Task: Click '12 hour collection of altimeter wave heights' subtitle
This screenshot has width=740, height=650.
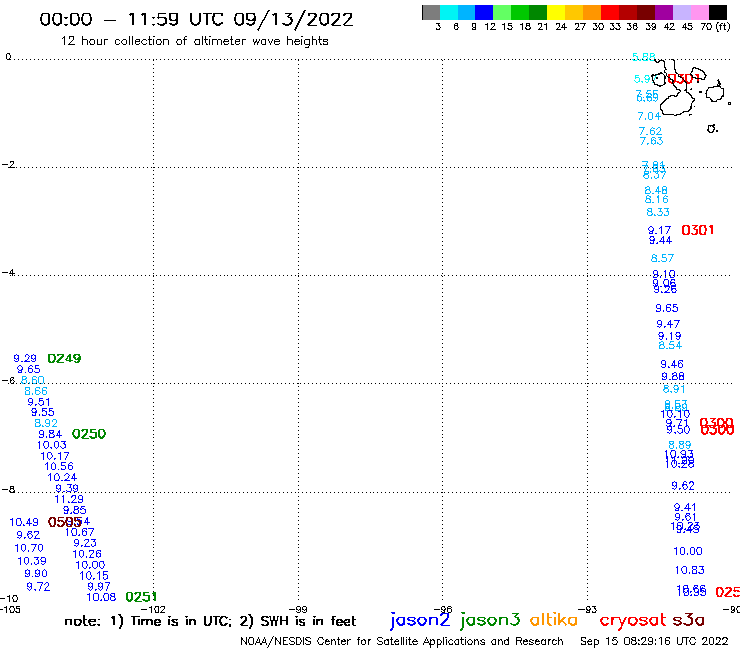Action: pyautogui.click(x=194, y=41)
